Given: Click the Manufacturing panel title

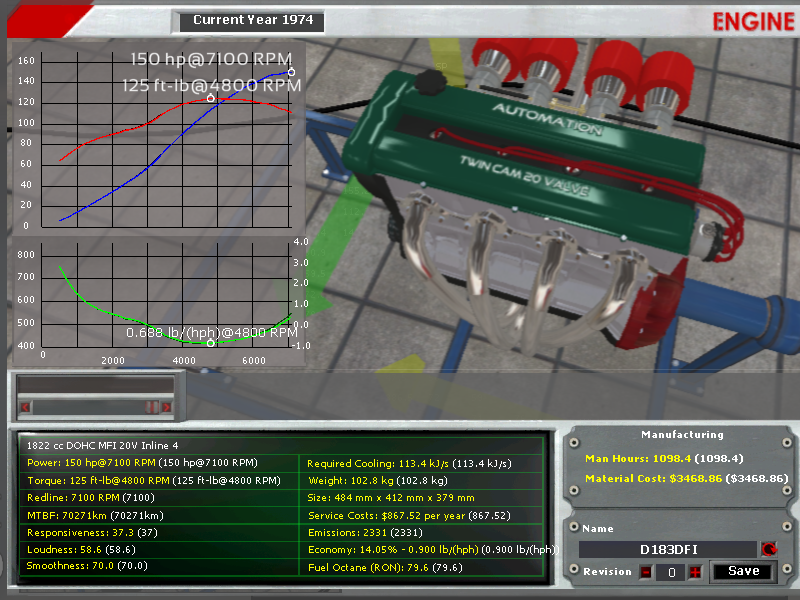Looking at the screenshot, I should coord(680,435).
